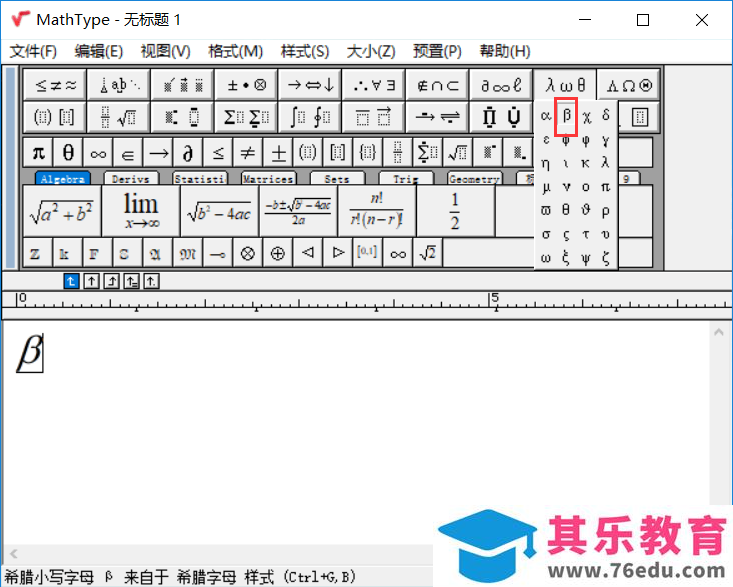The height and width of the screenshot is (587, 733).
Task: Switch to the Geometry tab
Action: tap(474, 179)
